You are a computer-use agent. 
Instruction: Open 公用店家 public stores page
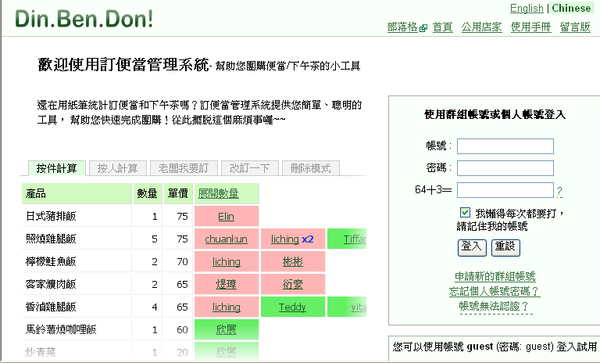pos(481,27)
